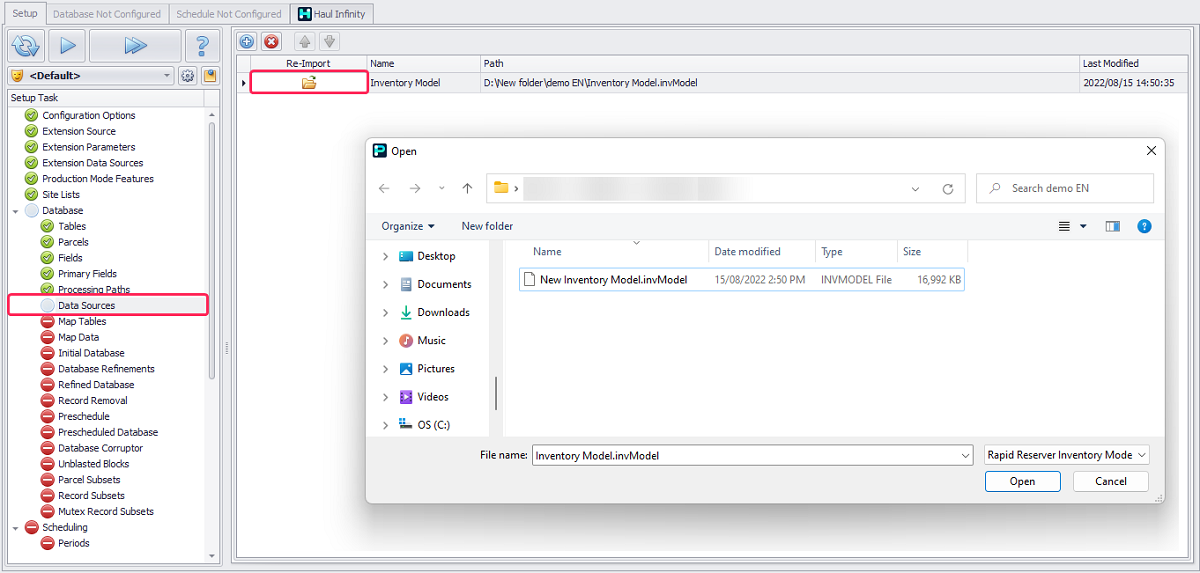Screen dimensions: 1200x573
Task: Expand the Documents node chevron
Action: [x=385, y=284]
